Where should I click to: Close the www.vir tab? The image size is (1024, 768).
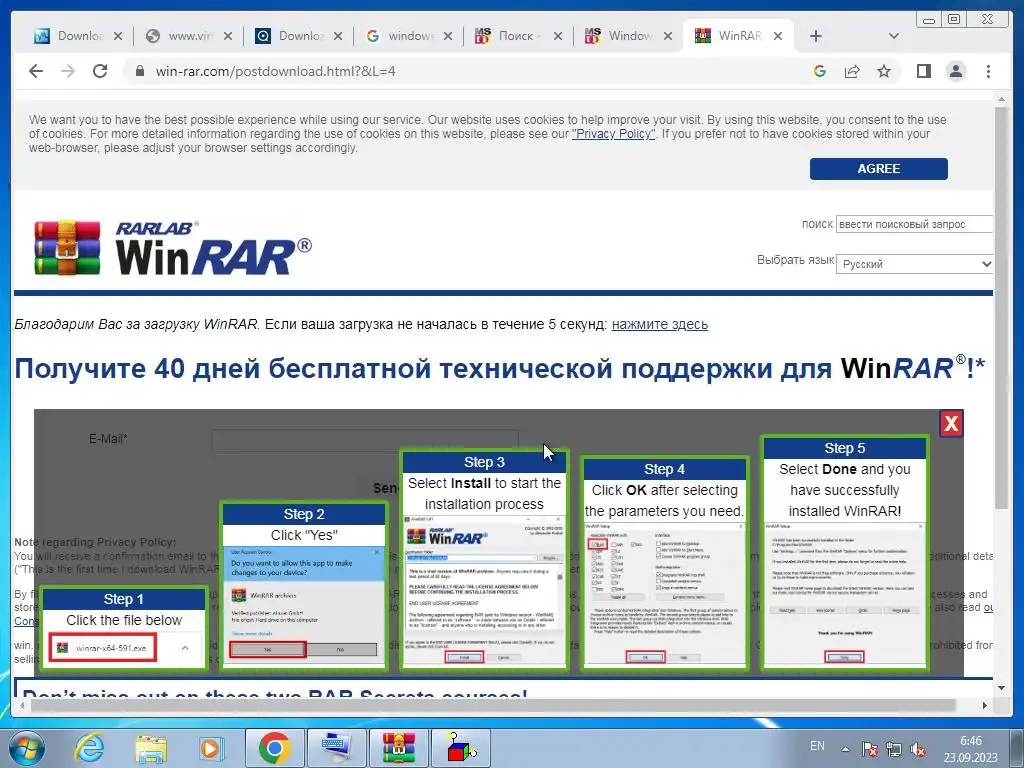point(227,36)
